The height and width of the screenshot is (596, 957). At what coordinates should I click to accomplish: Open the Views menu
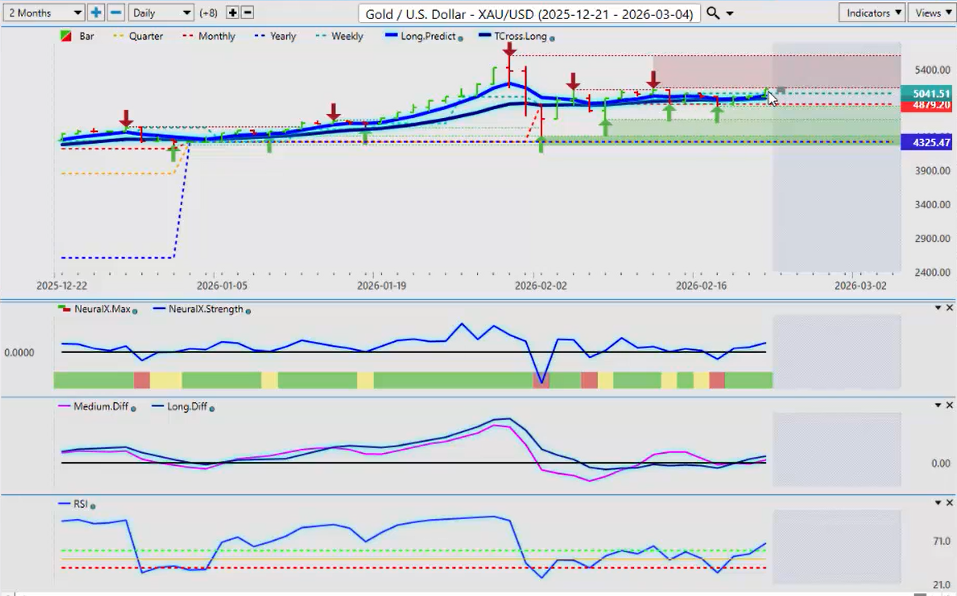click(x=931, y=13)
